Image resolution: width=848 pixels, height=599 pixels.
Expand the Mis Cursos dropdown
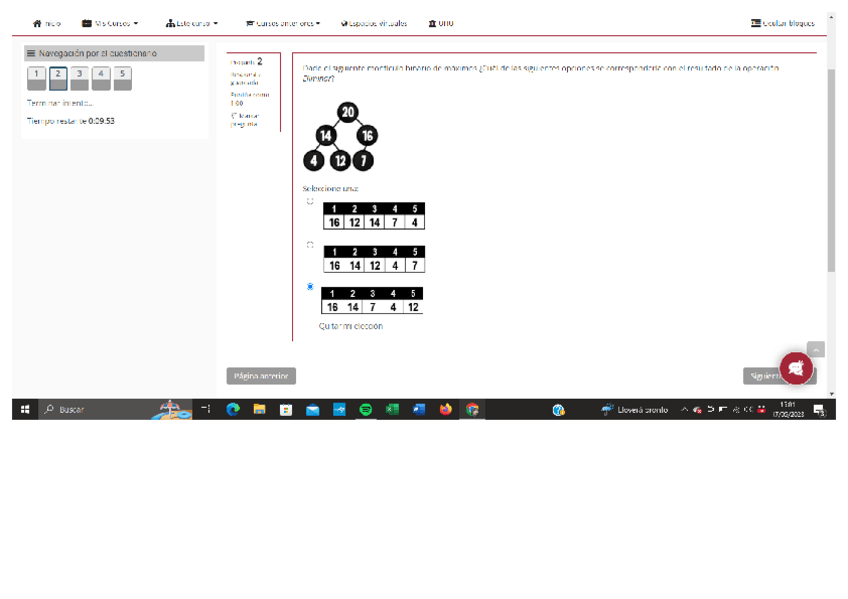click(110, 23)
